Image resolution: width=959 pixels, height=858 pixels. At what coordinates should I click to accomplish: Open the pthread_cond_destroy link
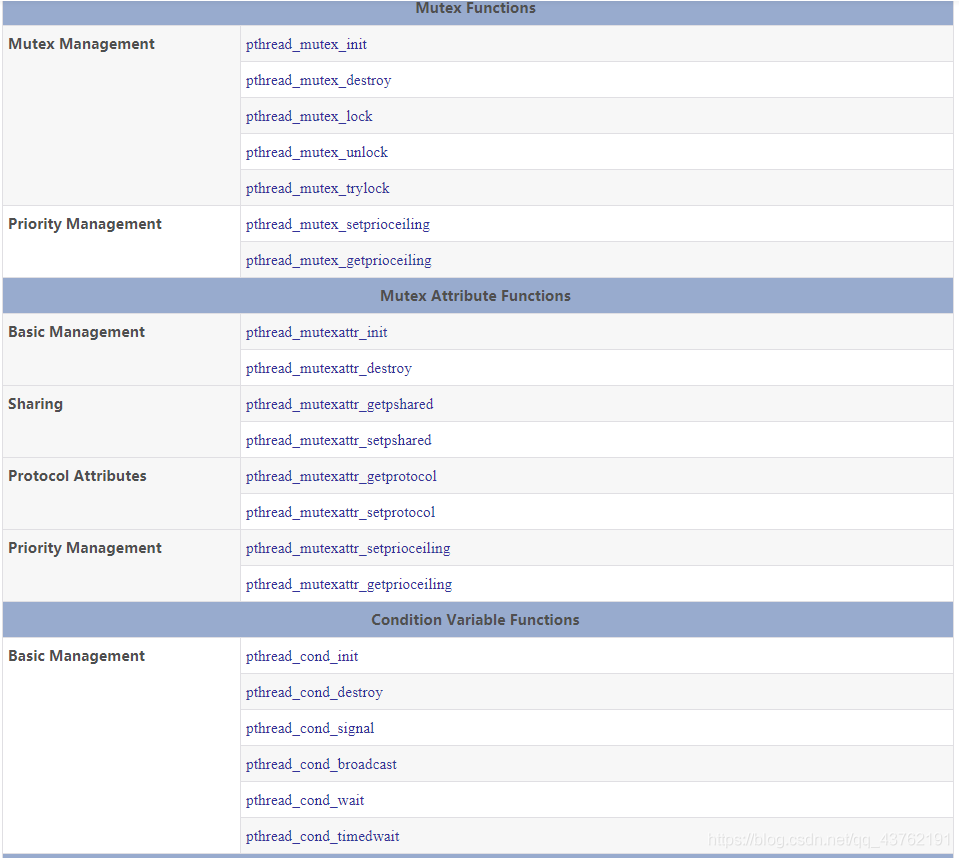[x=314, y=692]
